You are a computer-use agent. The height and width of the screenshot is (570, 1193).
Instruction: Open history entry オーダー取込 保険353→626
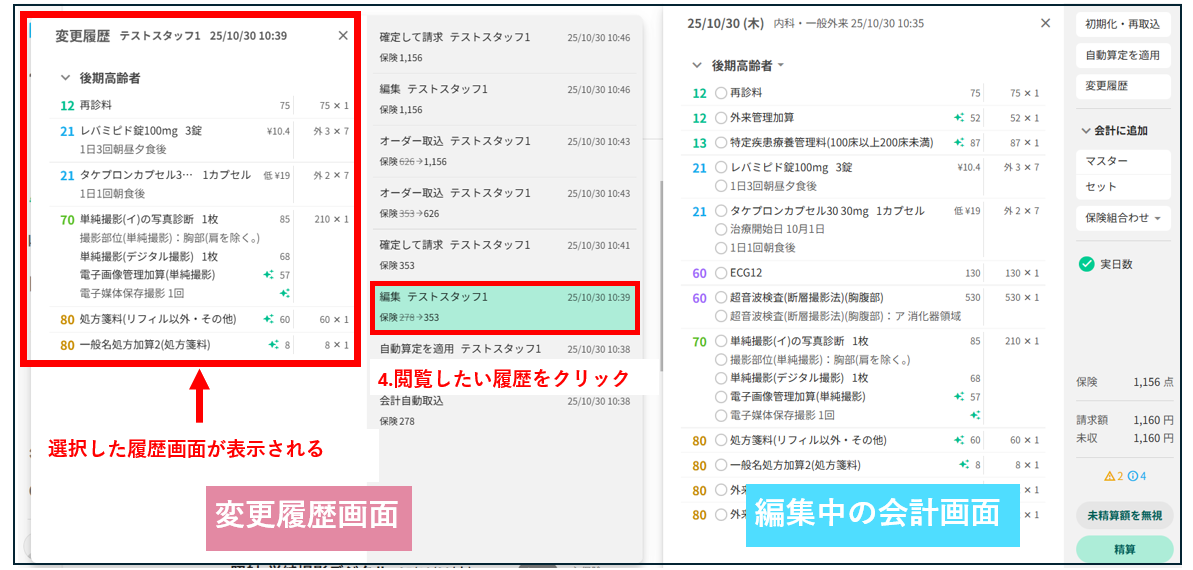coord(504,202)
